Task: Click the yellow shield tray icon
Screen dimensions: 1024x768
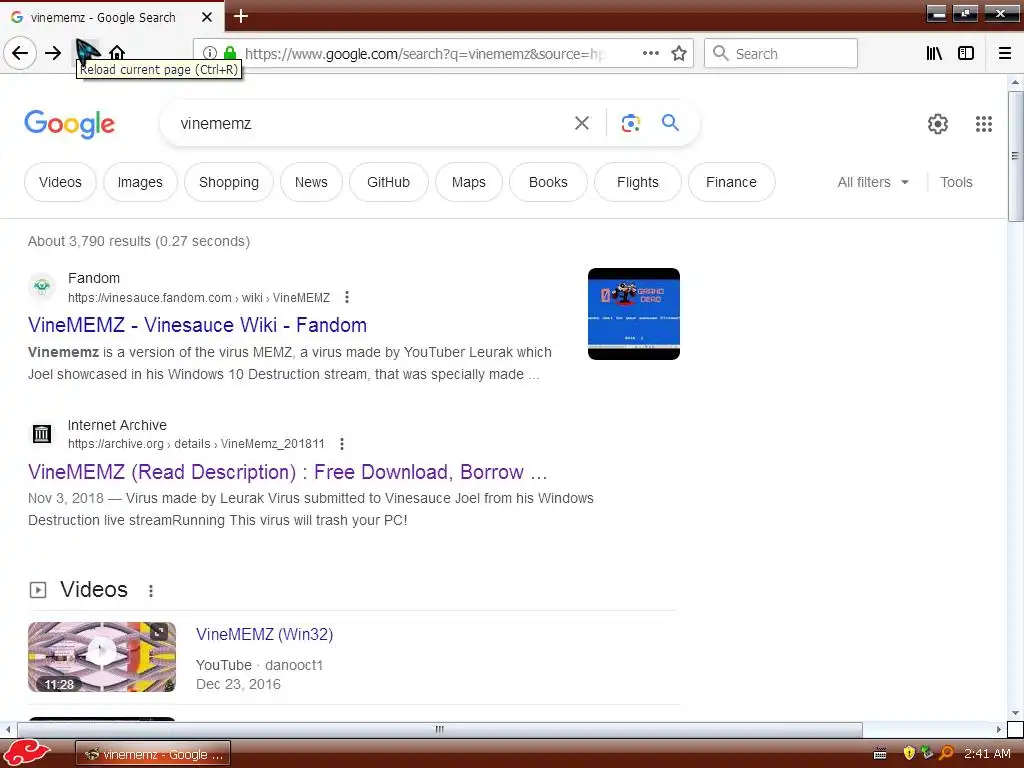Action: (x=908, y=753)
